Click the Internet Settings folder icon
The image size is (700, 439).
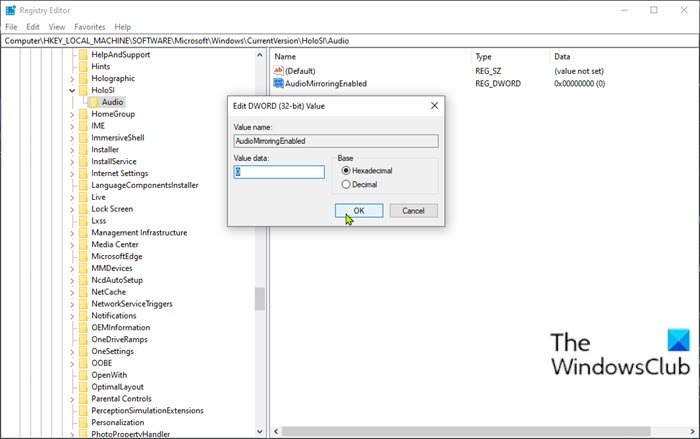(x=83, y=173)
